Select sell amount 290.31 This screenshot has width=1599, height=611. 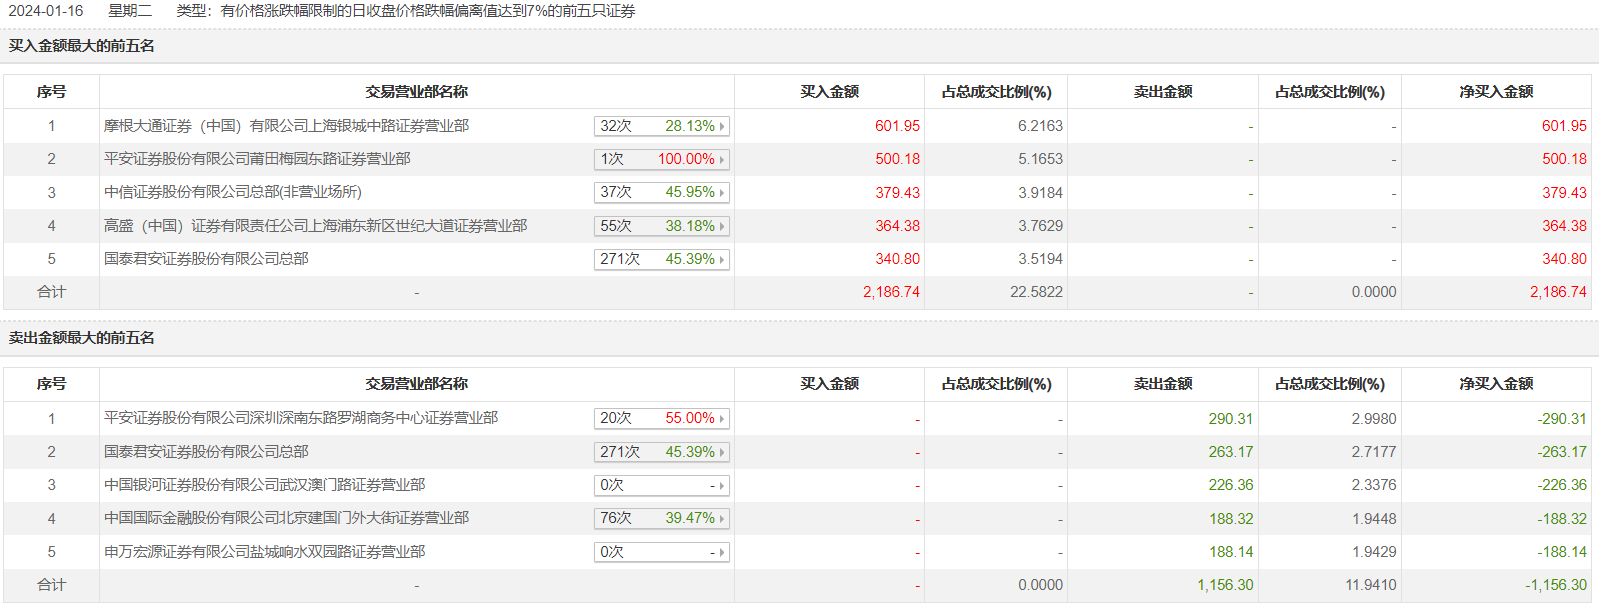click(1230, 419)
